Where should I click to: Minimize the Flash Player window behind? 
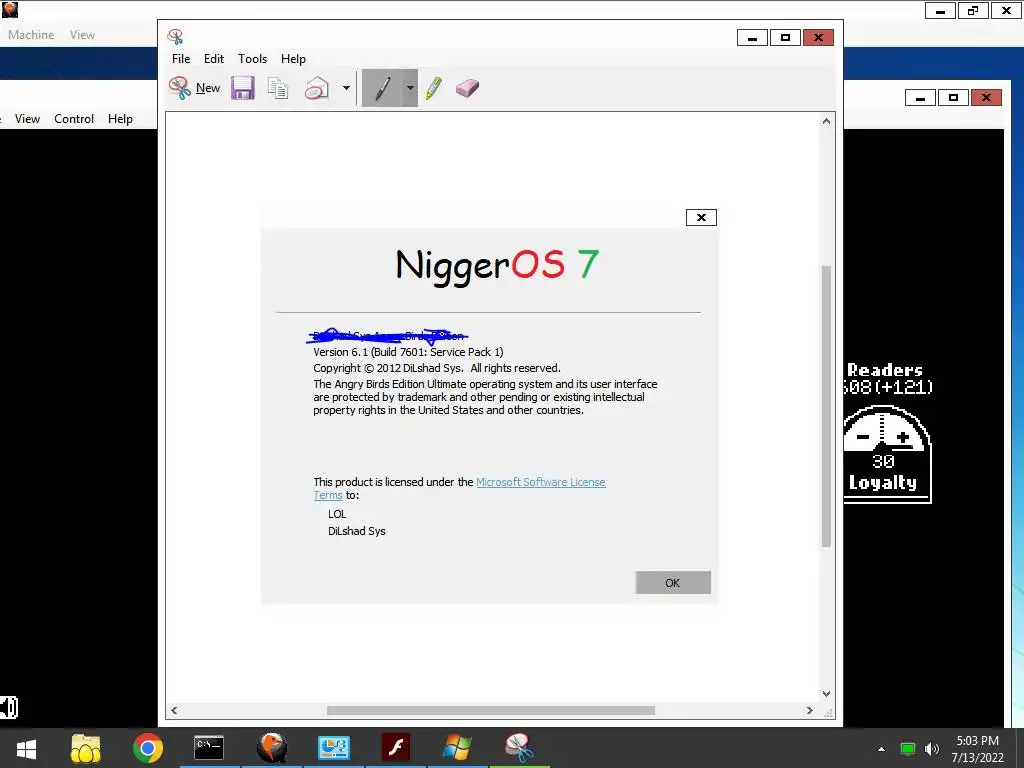[920, 98]
